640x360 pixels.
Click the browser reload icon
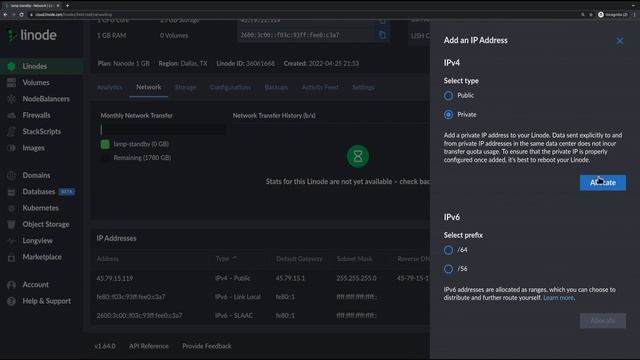21,14
